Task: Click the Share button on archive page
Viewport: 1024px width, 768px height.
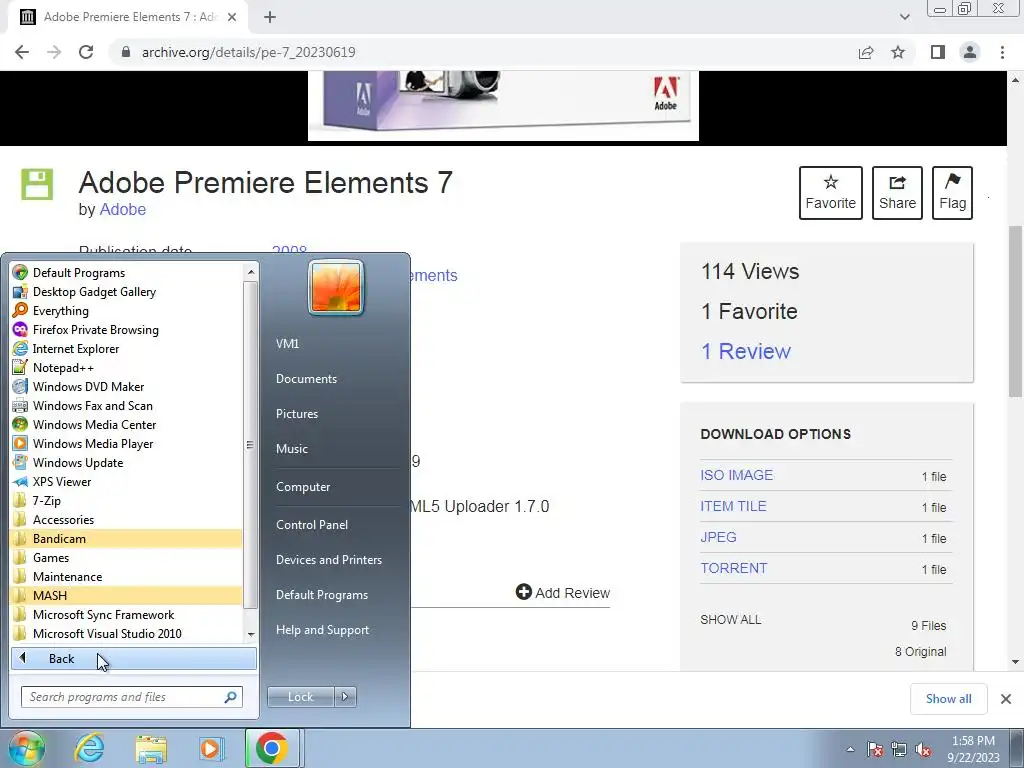Action: click(x=897, y=193)
